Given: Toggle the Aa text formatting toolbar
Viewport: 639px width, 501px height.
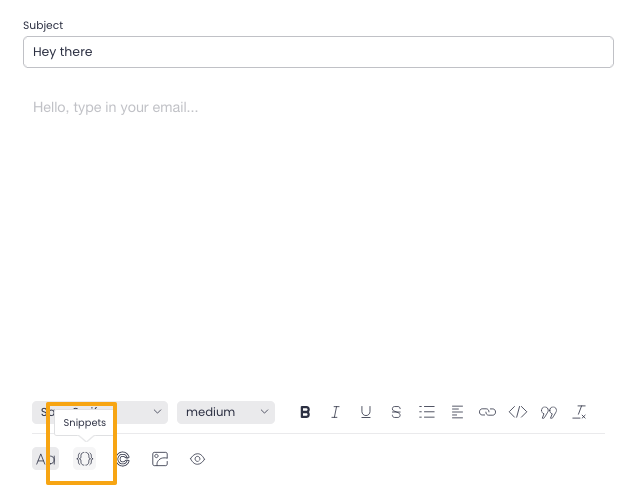Looking at the screenshot, I should point(46,459).
